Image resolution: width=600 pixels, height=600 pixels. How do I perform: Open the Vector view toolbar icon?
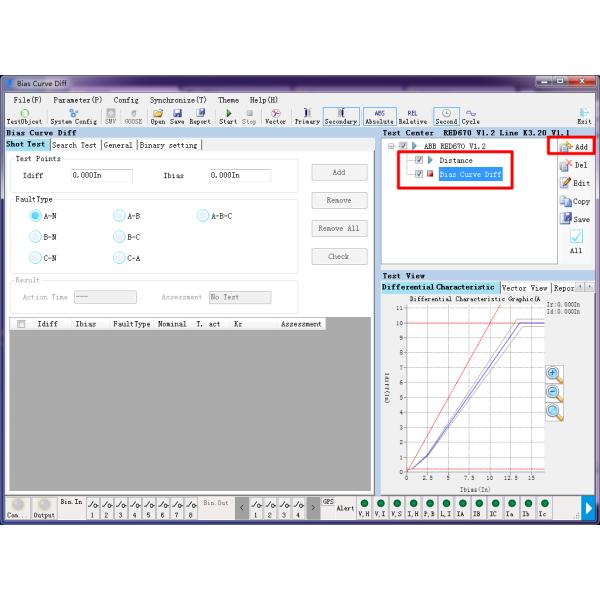click(x=275, y=115)
